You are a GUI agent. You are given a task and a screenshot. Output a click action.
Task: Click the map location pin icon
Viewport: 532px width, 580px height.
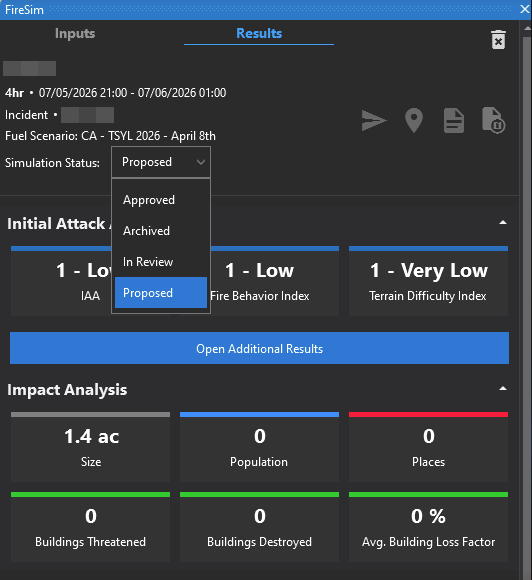414,120
